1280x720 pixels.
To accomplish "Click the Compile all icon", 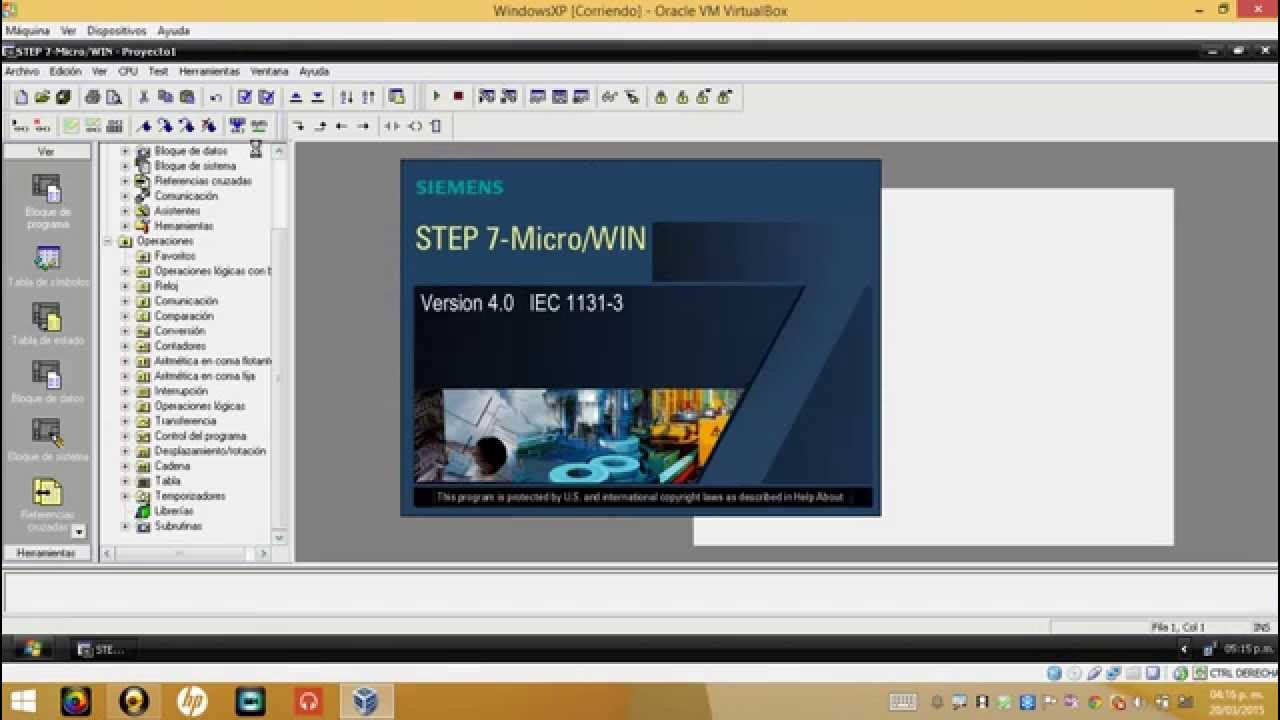I will pyautogui.click(x=266, y=97).
